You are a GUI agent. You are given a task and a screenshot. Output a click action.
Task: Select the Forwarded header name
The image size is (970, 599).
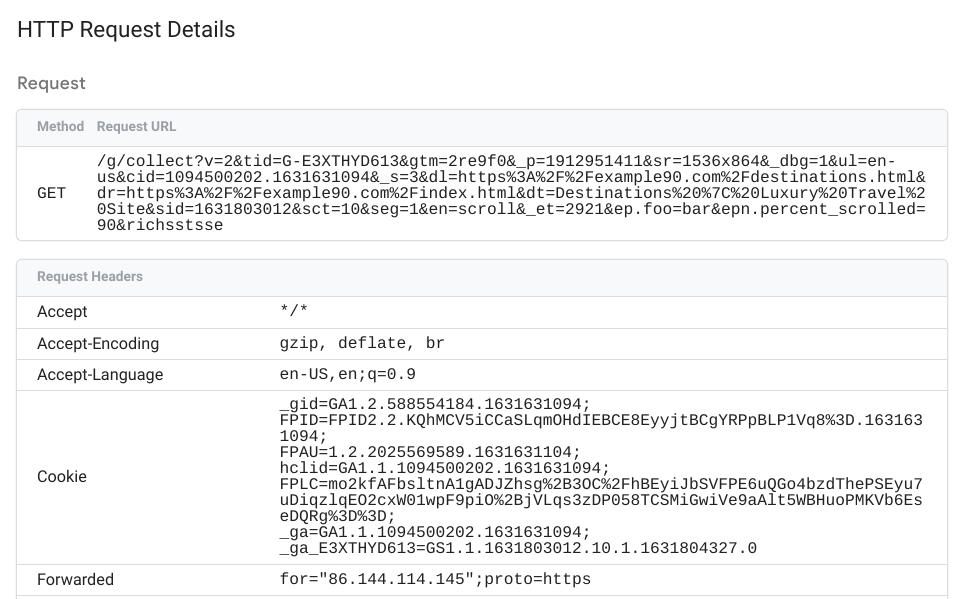[x=75, y=579]
